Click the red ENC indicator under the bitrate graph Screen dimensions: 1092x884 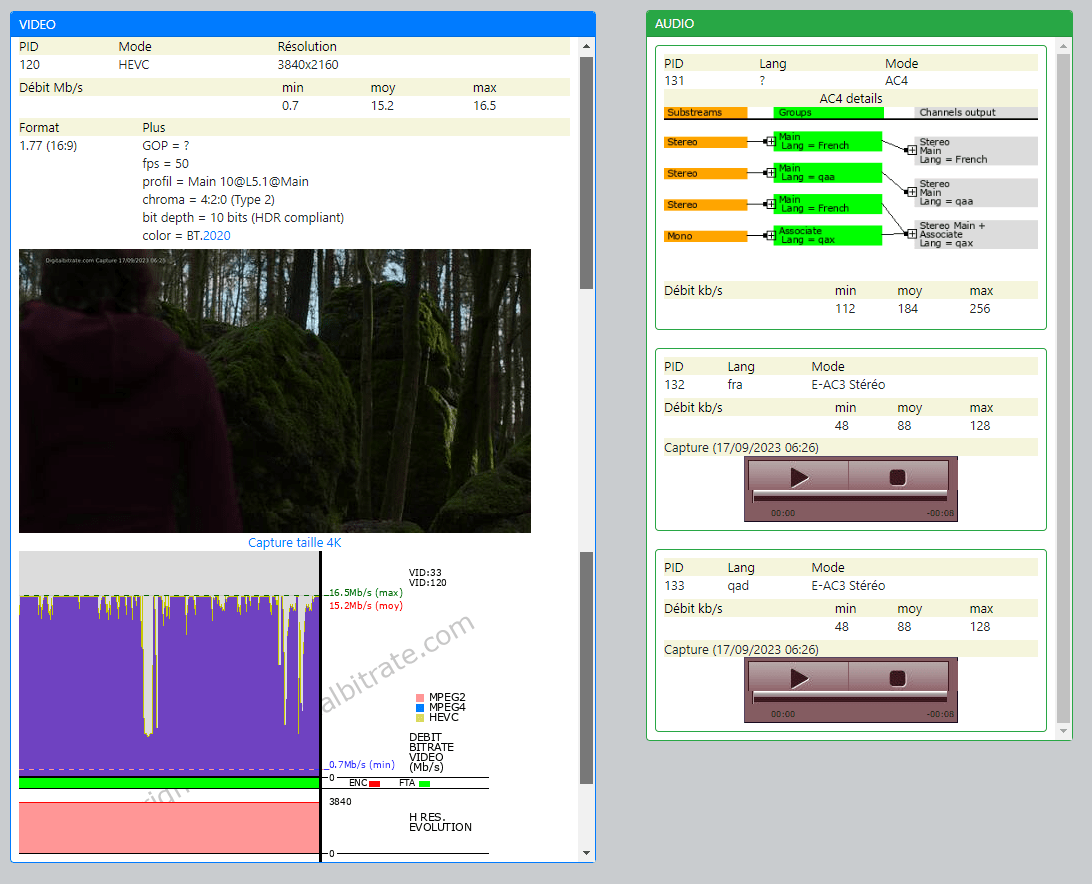pyautogui.click(x=374, y=783)
